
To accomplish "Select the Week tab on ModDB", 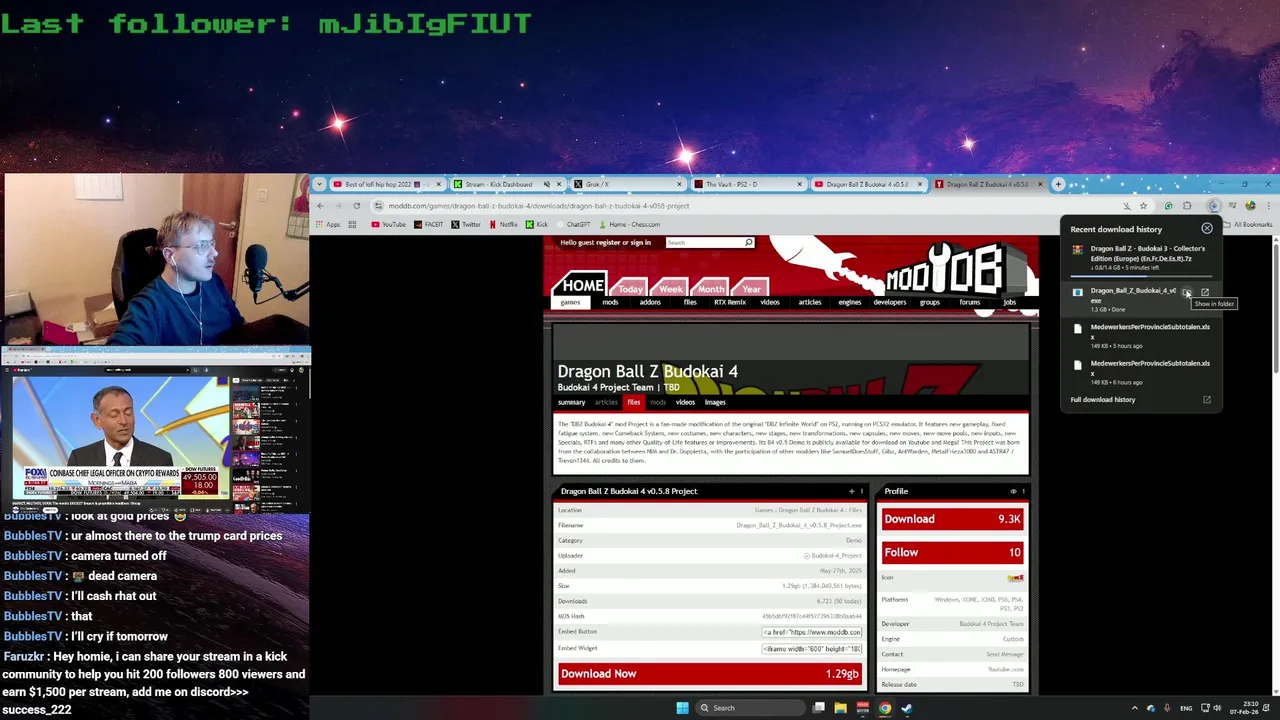I will pos(670,288).
